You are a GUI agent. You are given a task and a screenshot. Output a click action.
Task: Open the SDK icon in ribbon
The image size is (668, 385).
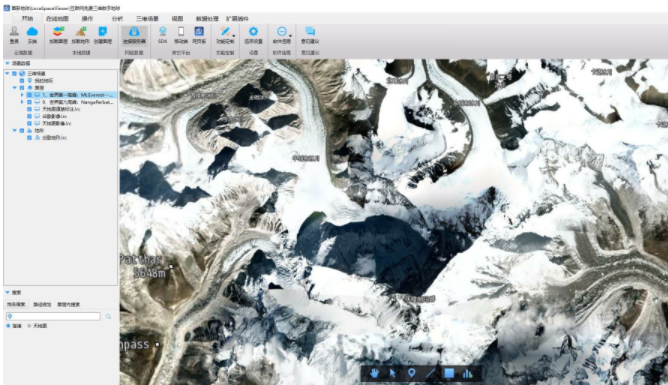click(x=163, y=32)
